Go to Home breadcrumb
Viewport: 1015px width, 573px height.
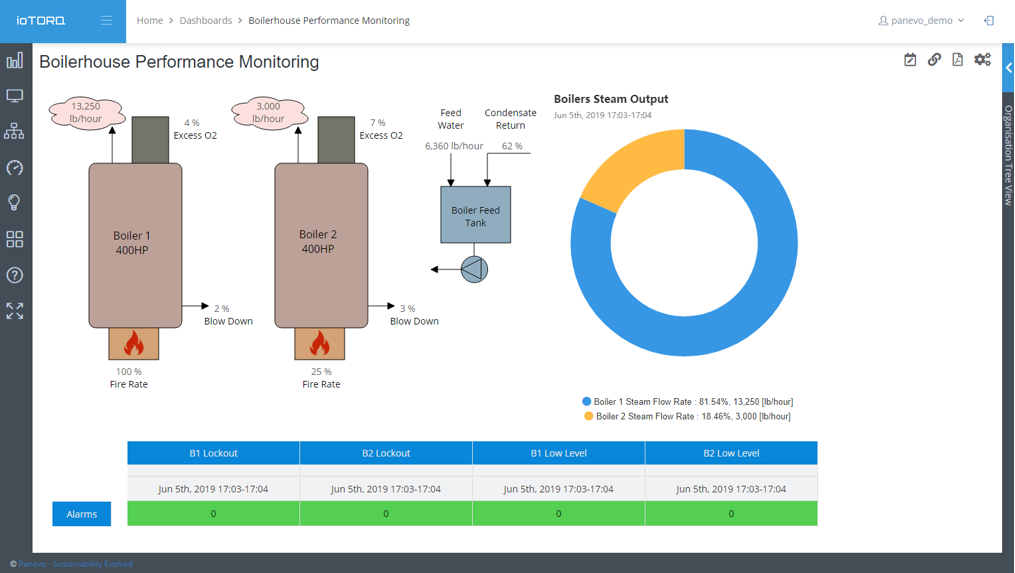(150, 21)
